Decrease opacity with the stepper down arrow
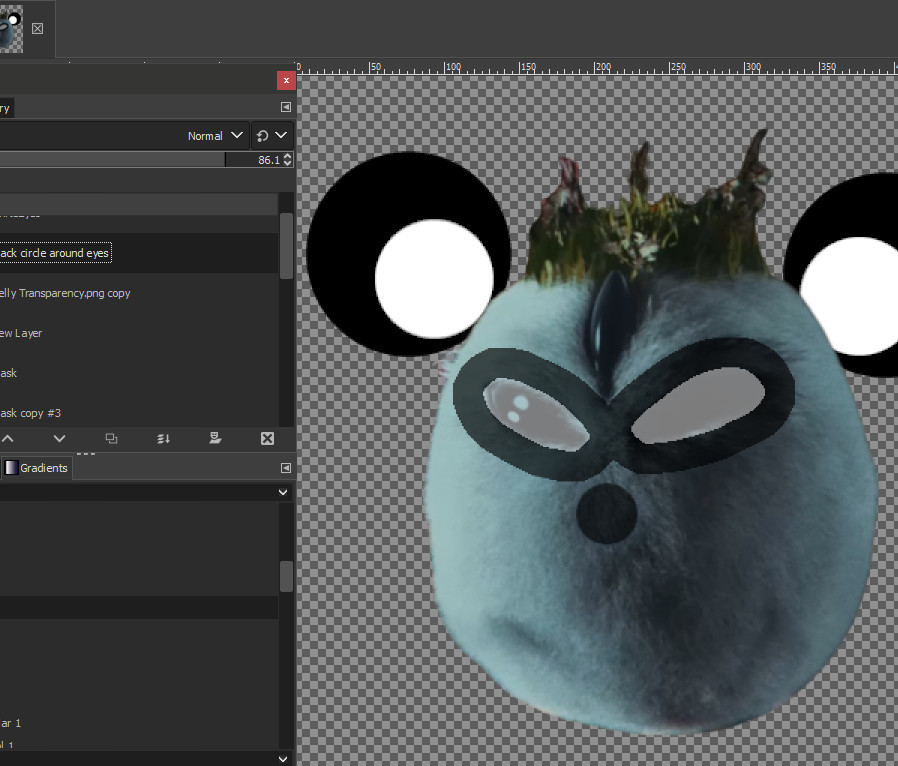This screenshot has height=766, width=898. tap(287, 163)
